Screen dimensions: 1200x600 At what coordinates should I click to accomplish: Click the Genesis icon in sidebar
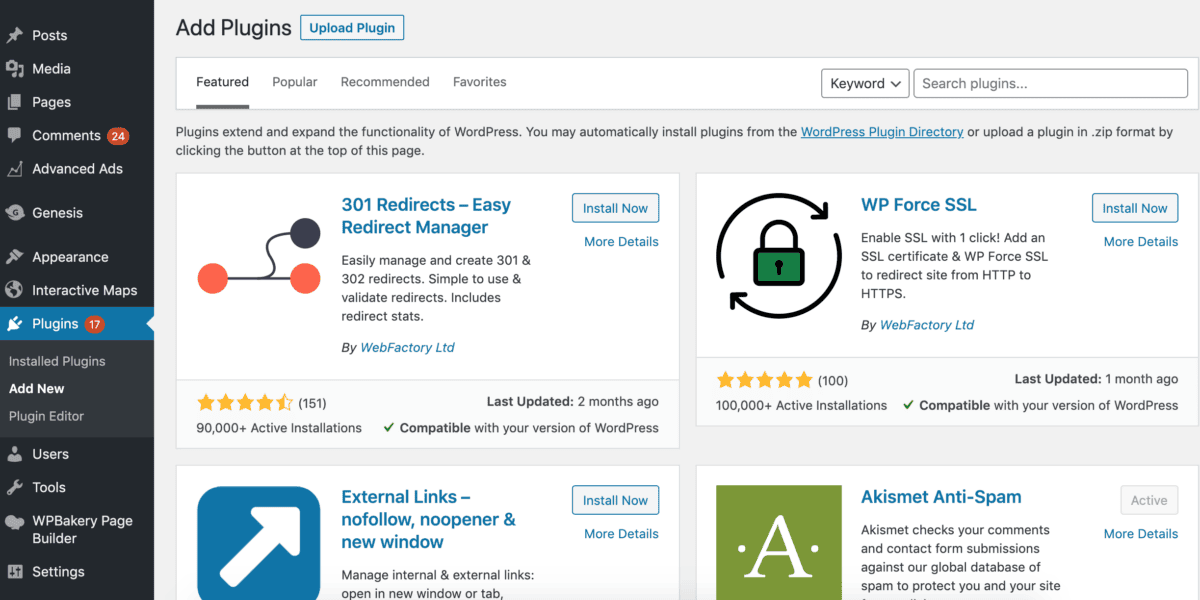(15, 212)
